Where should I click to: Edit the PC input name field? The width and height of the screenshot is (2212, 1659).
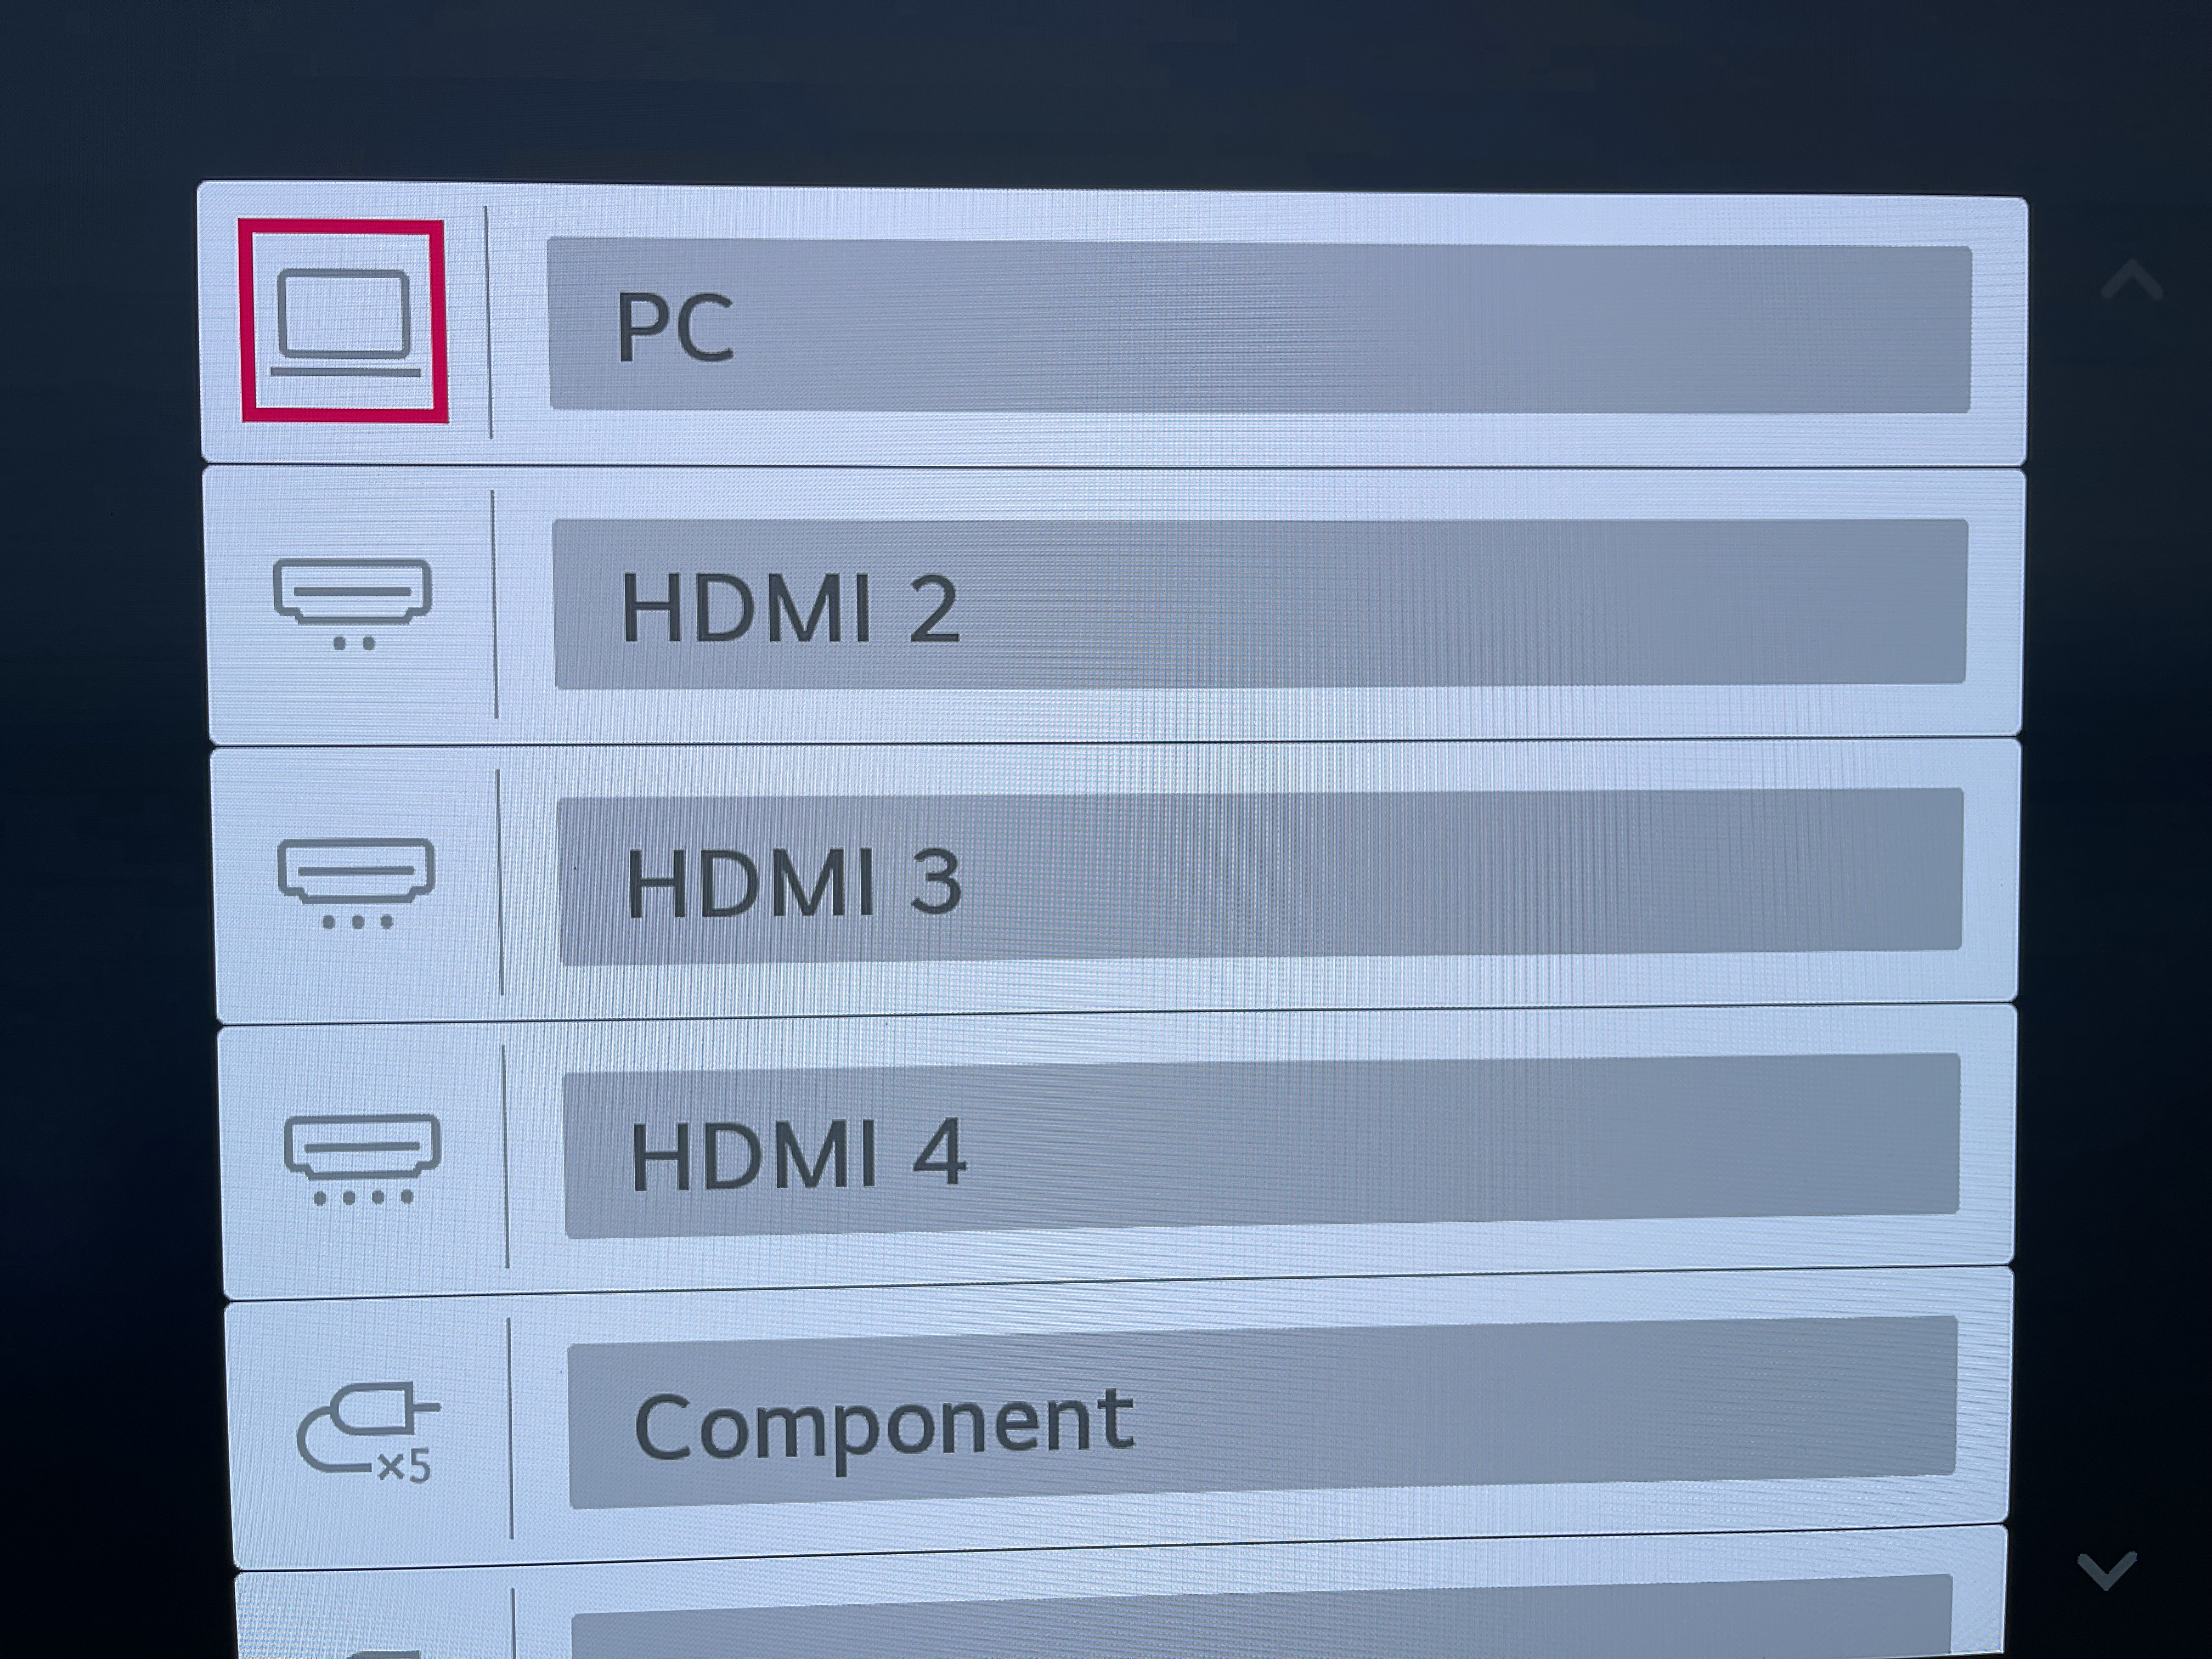1260,326
